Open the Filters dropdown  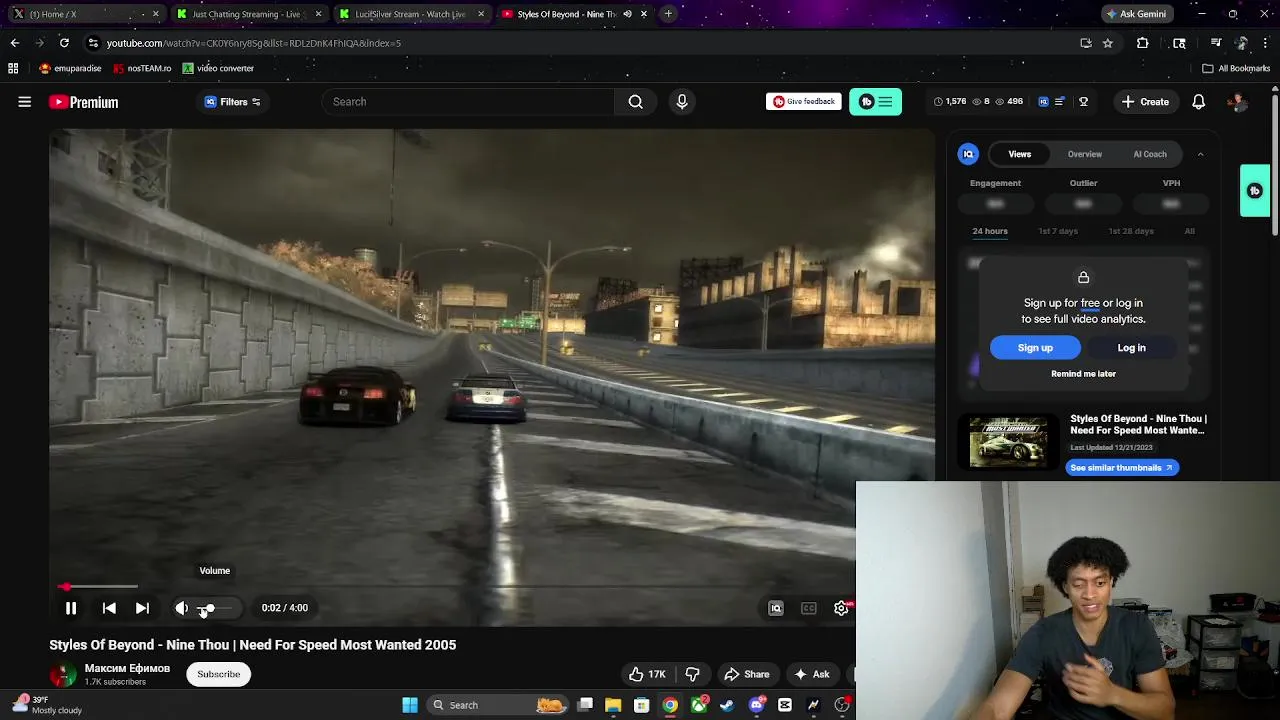233,102
